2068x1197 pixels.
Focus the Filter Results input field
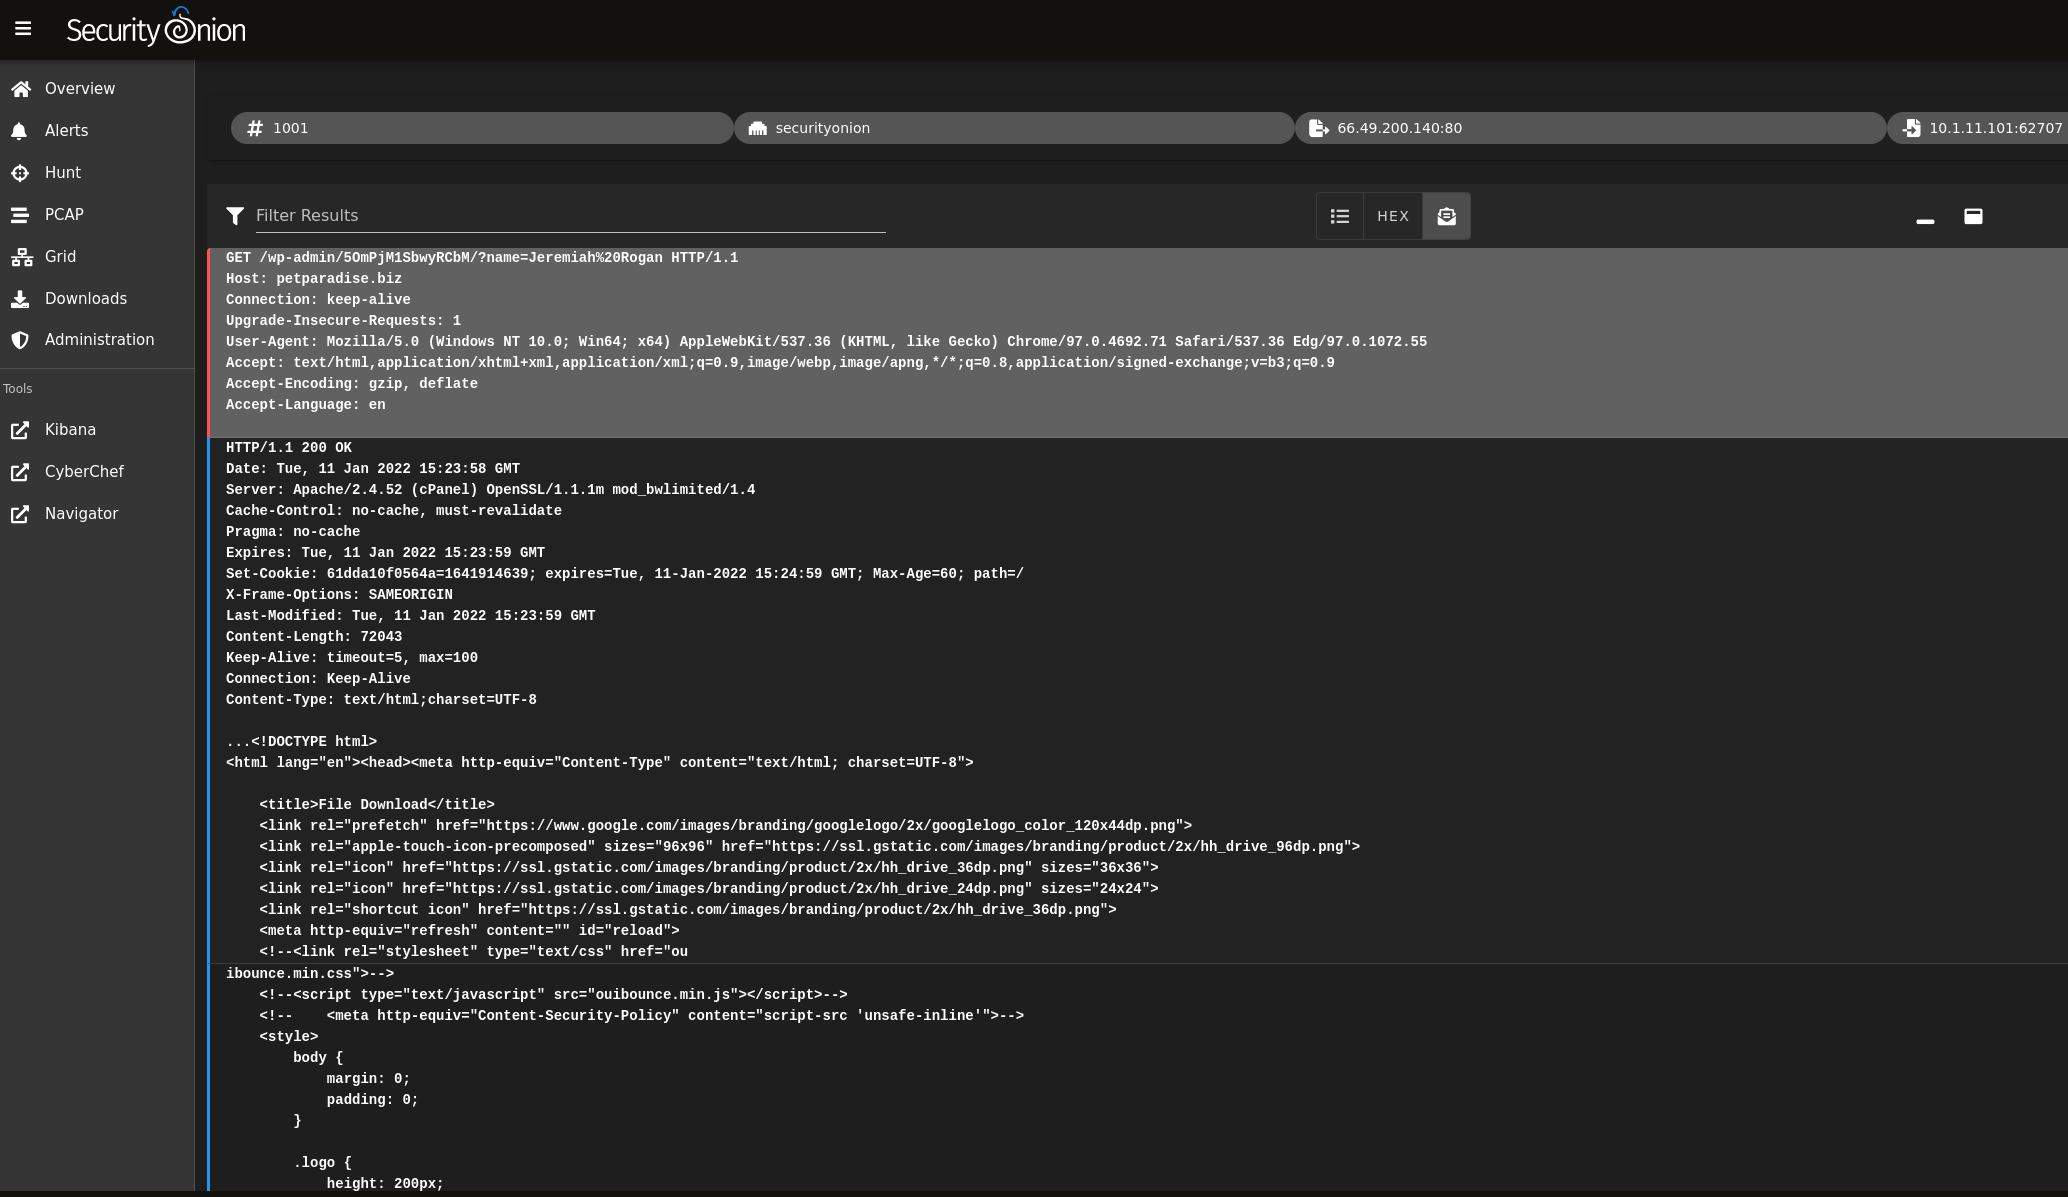coord(570,216)
